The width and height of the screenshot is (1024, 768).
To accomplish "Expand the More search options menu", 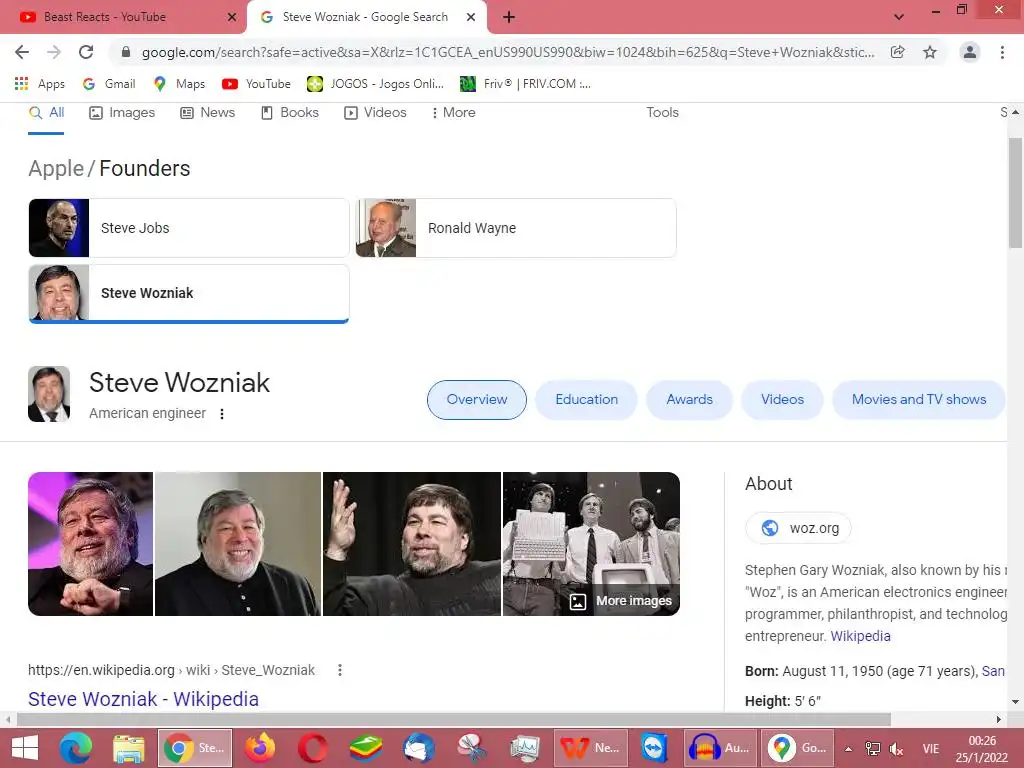I will [x=453, y=112].
